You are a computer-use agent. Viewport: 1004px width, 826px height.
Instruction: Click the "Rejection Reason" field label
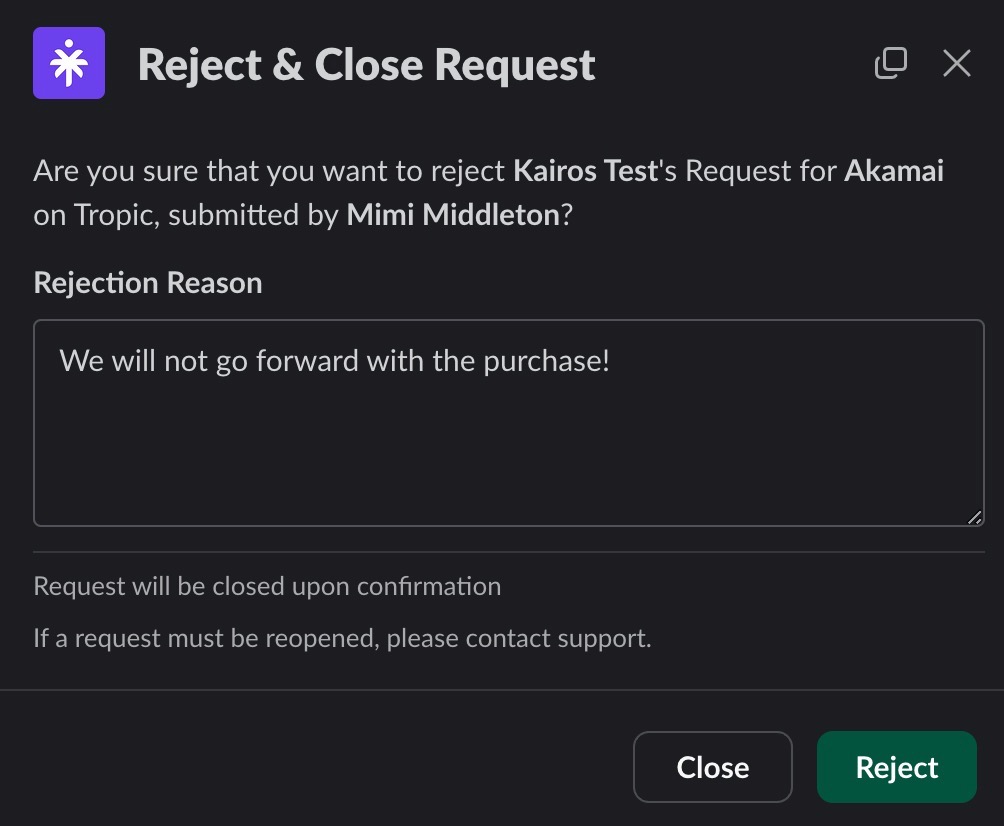(x=148, y=283)
